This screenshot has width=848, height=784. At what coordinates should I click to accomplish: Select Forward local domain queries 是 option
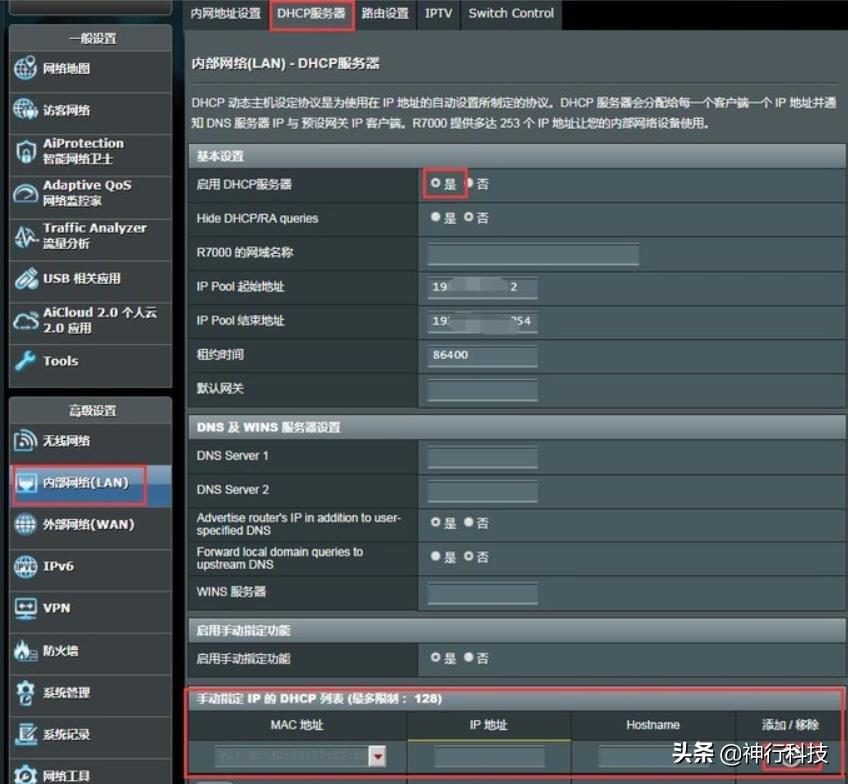coord(436,556)
